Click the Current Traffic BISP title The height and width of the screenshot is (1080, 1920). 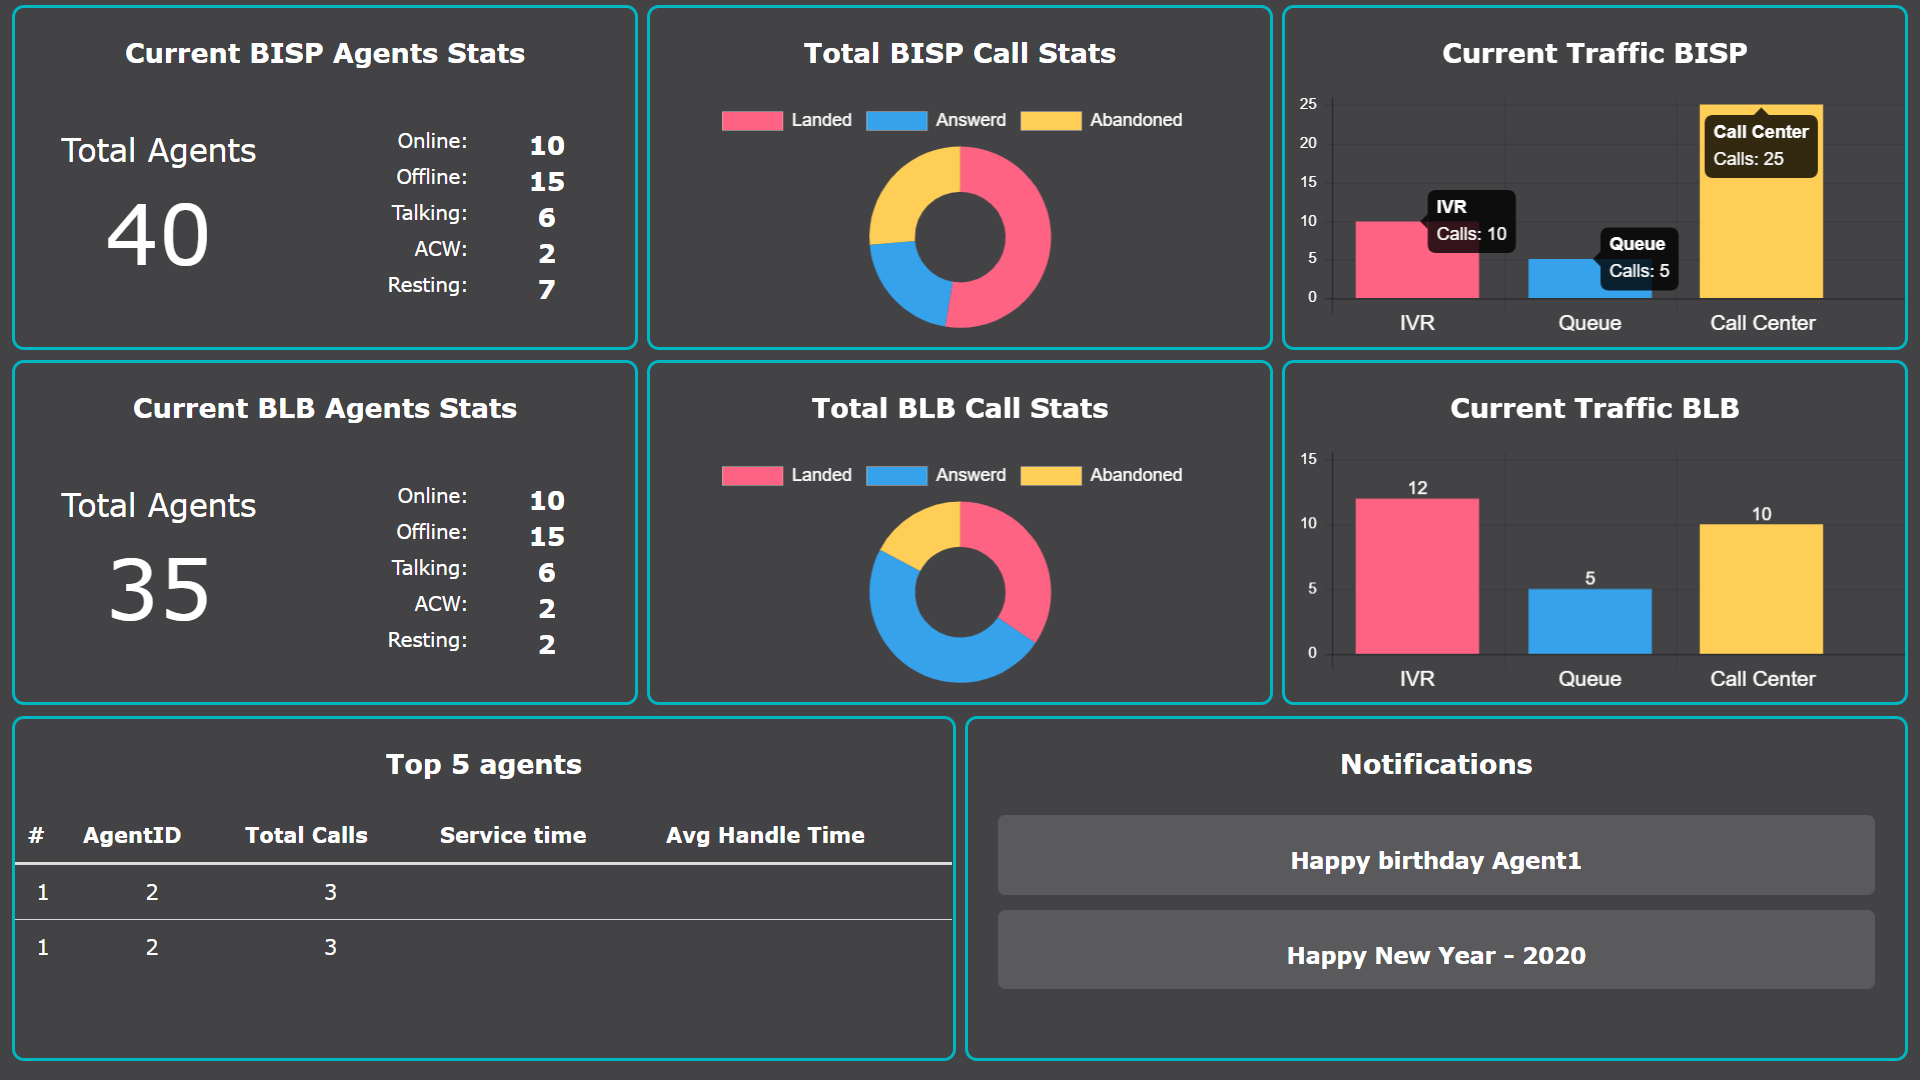pyautogui.click(x=1595, y=54)
